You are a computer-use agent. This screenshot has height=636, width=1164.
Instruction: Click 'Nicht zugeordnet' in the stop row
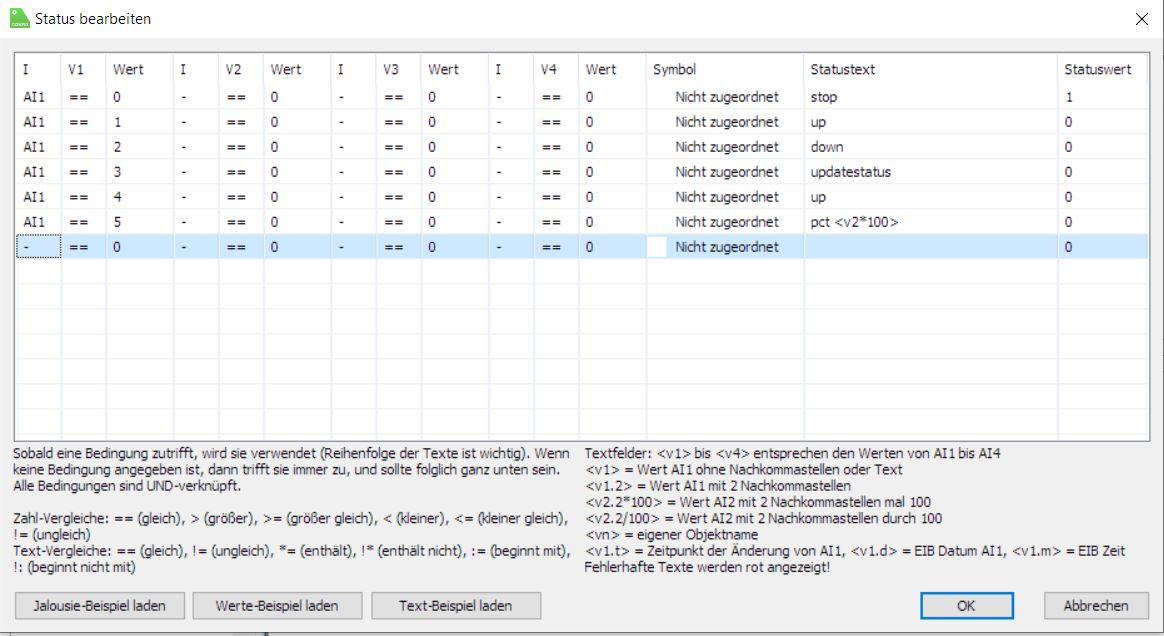pyautogui.click(x=727, y=97)
